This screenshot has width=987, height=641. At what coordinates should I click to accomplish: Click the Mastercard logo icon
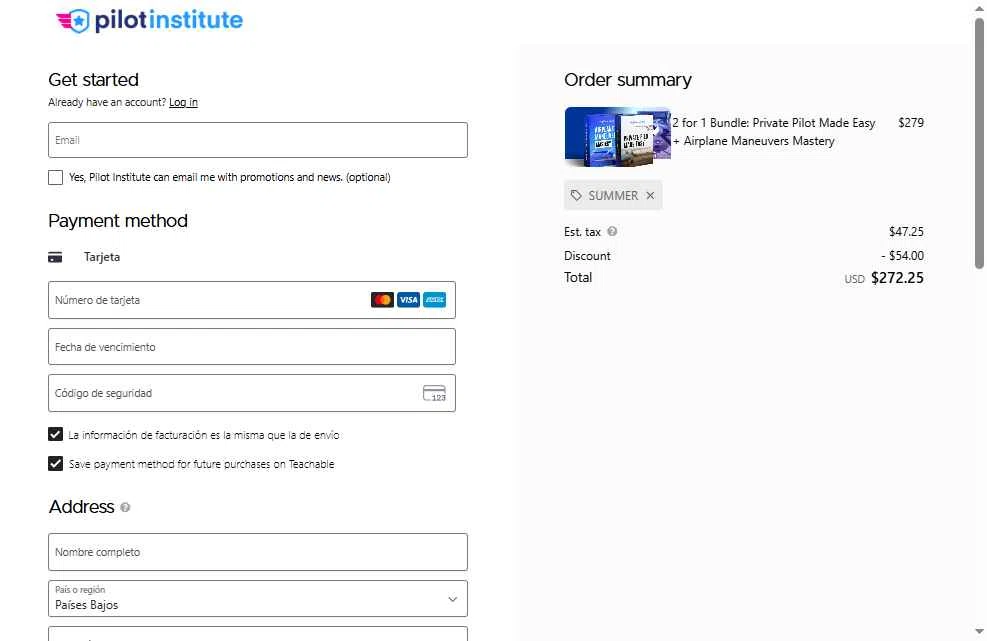[382, 300]
